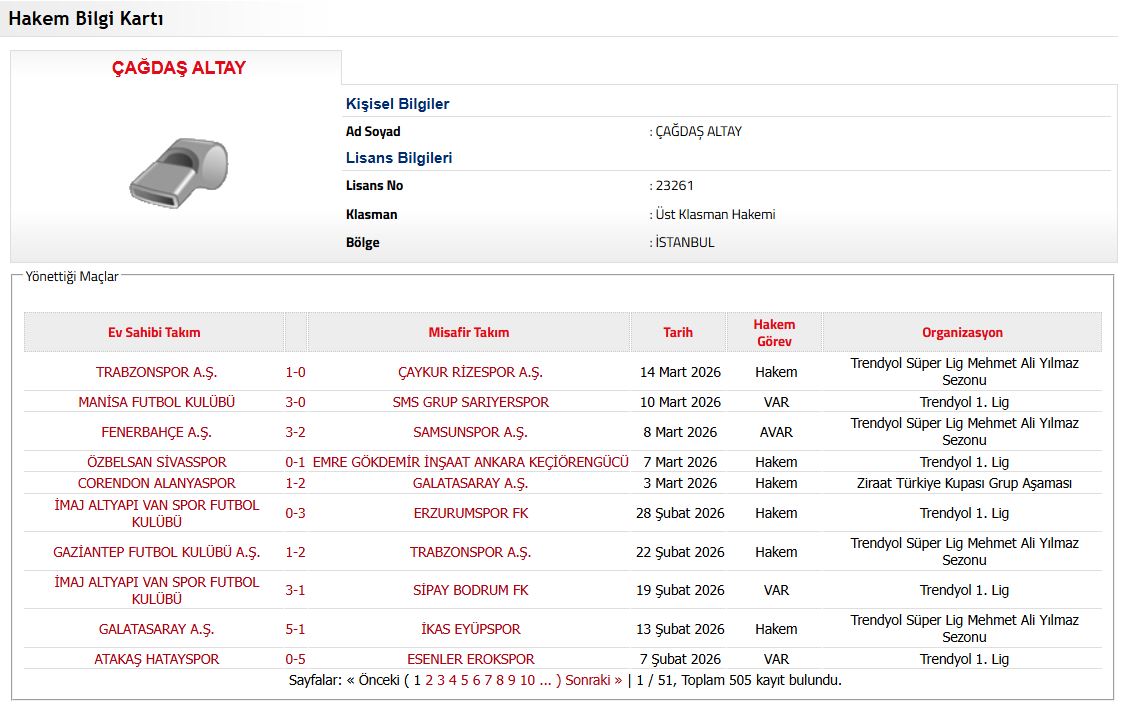Go to results page 2

click(x=429, y=681)
